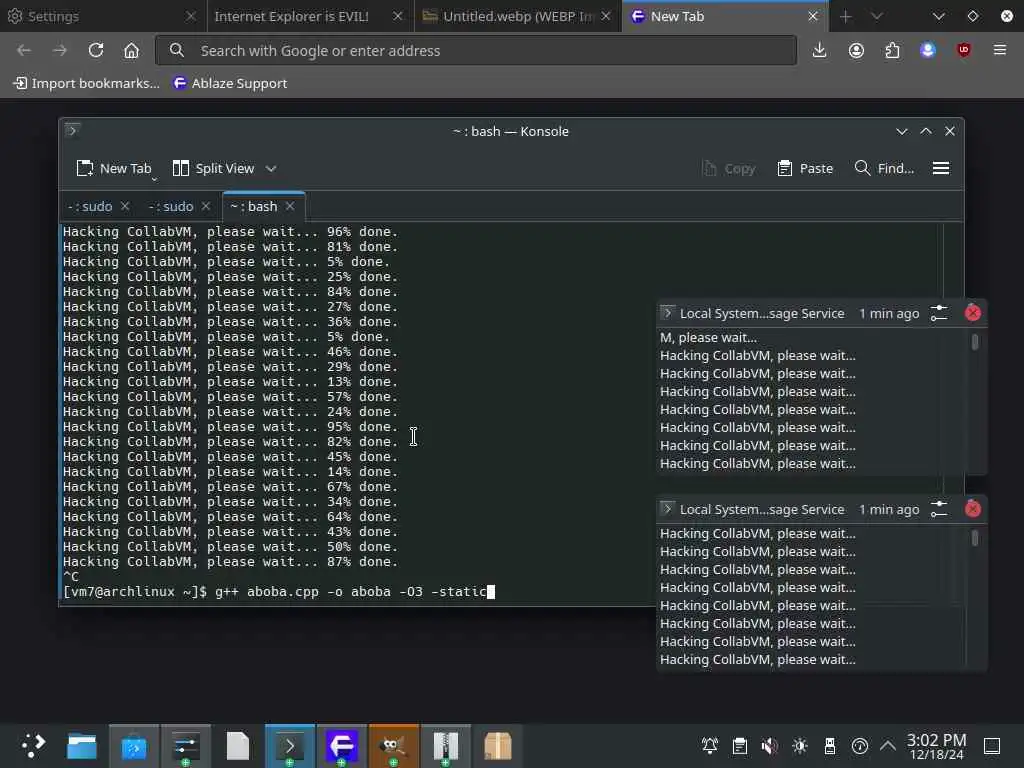This screenshot has width=1024, height=768.
Task: Dismiss the upper Local System Message notification
Action: coord(973,313)
